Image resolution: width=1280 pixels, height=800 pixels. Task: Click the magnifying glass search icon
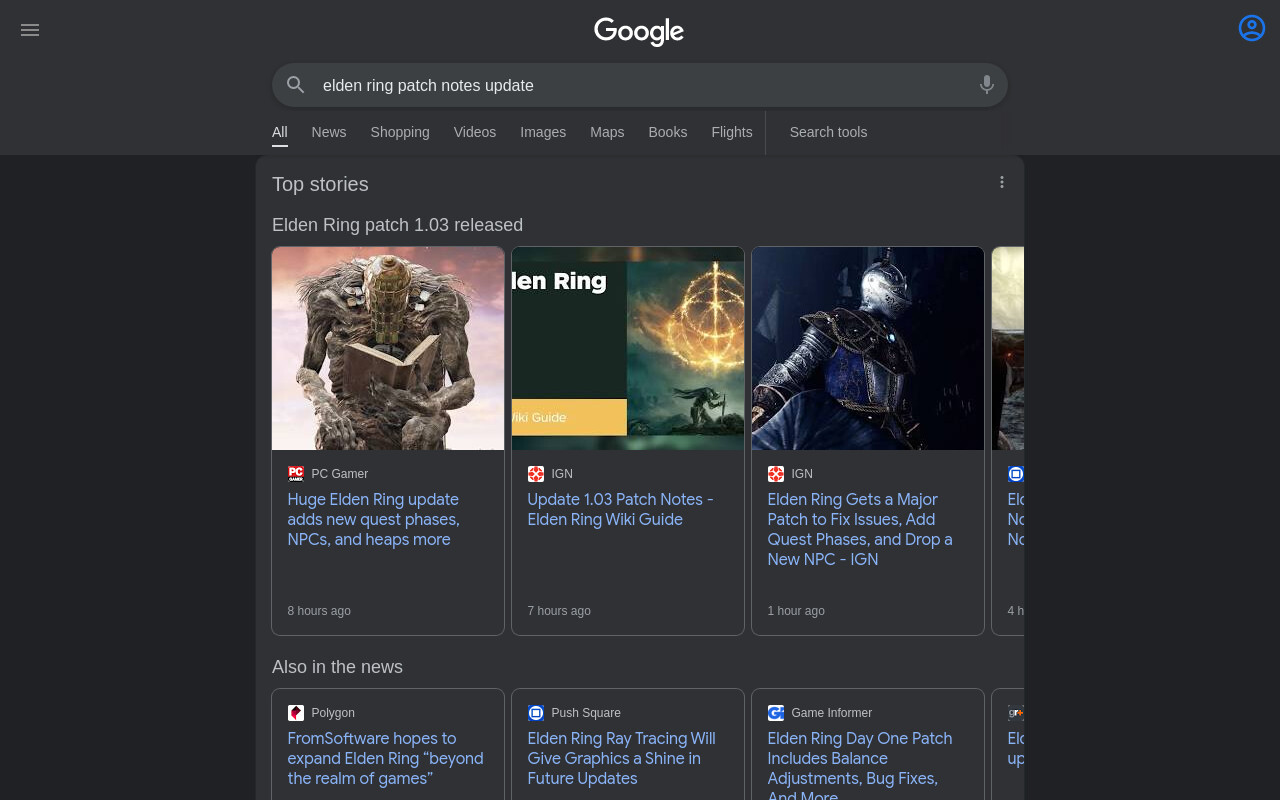click(x=296, y=85)
